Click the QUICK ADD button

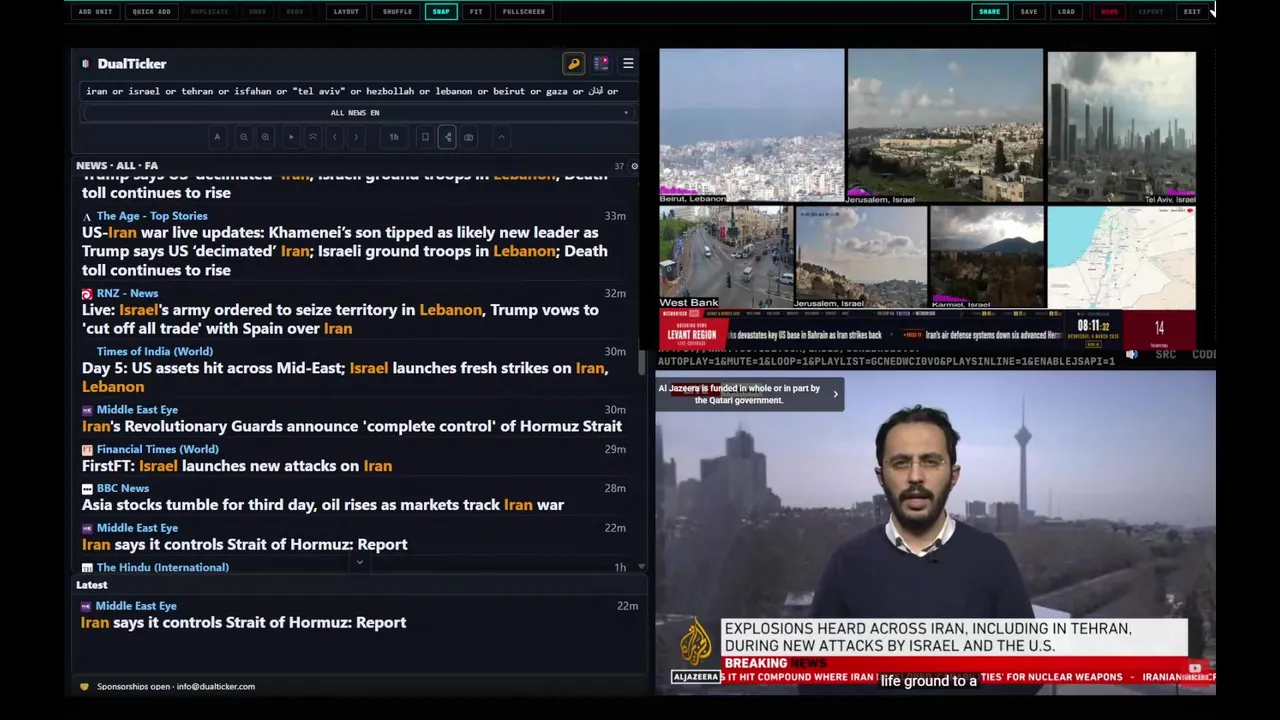point(151,12)
